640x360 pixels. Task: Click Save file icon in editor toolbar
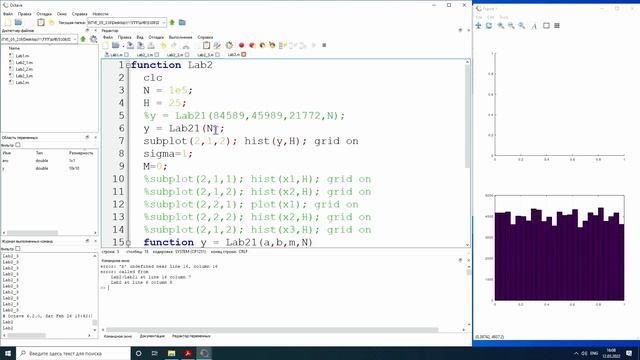130,45
